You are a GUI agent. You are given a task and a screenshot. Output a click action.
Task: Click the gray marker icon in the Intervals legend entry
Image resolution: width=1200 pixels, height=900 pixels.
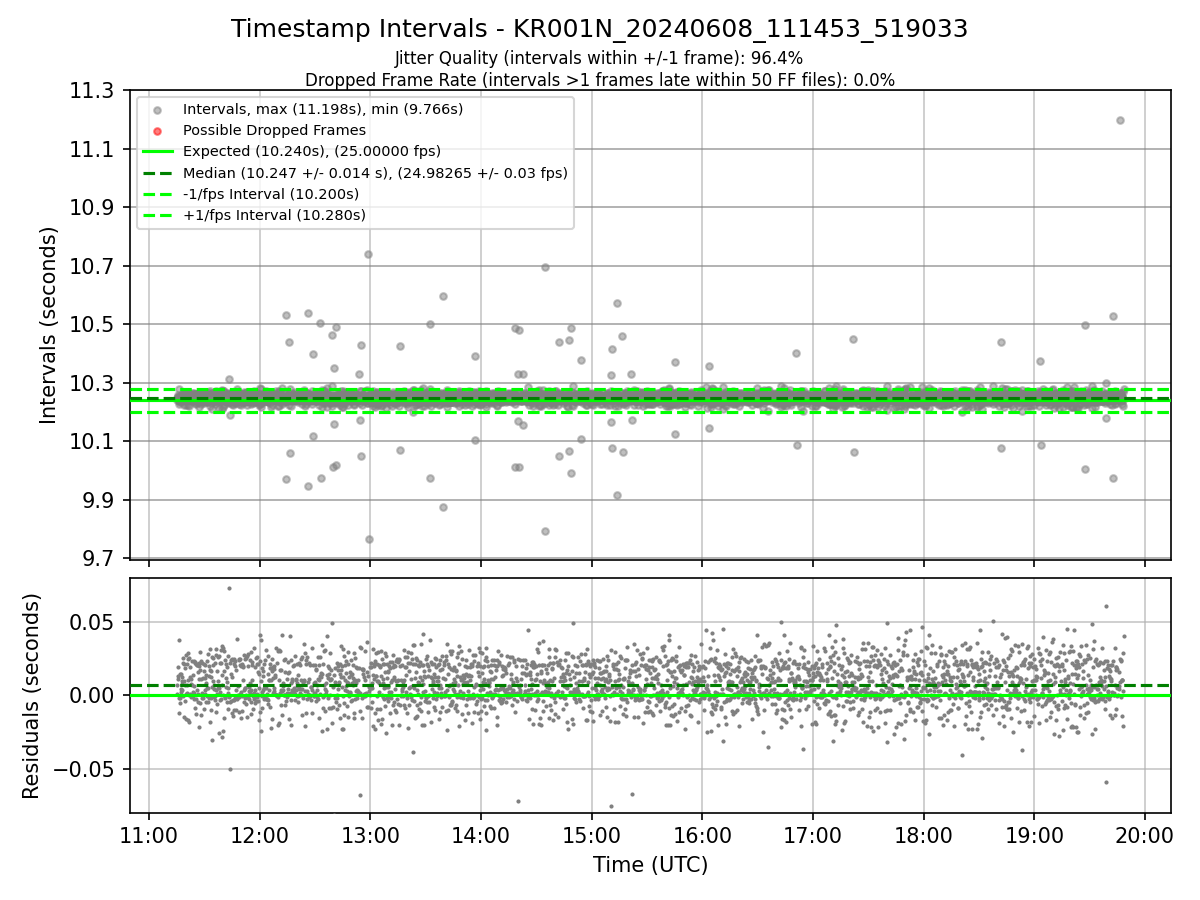(x=158, y=109)
